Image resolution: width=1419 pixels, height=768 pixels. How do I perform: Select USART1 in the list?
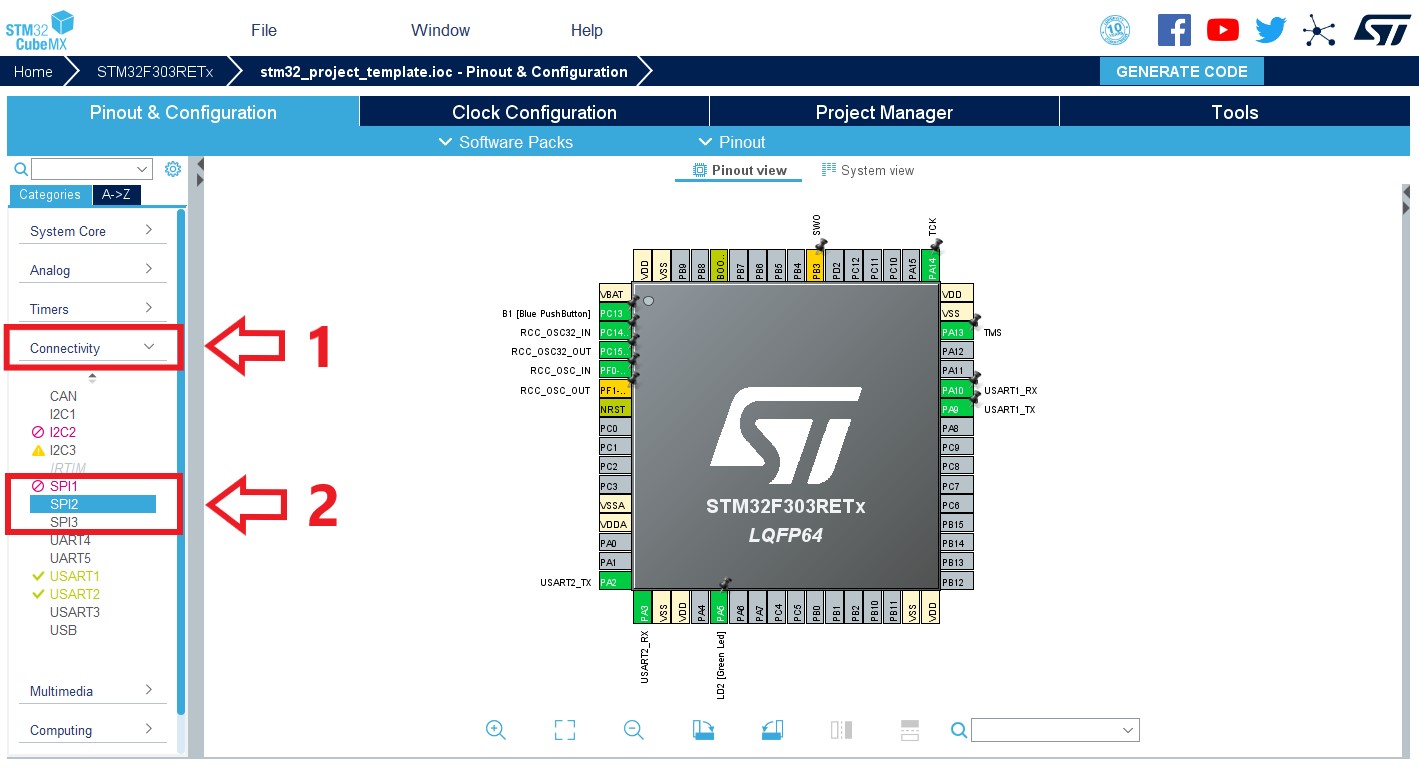pos(75,576)
